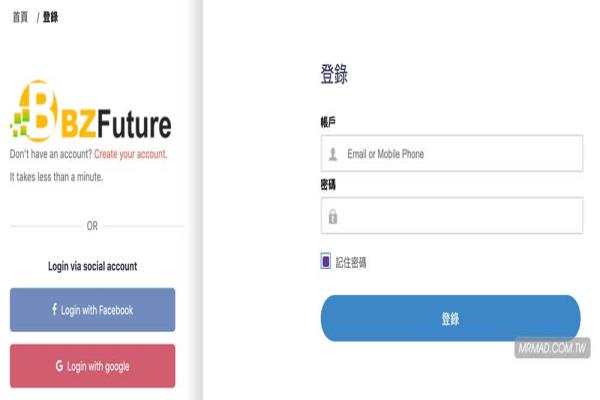The image size is (600, 400).
Task: Click the Google G icon
Action: tap(59, 366)
